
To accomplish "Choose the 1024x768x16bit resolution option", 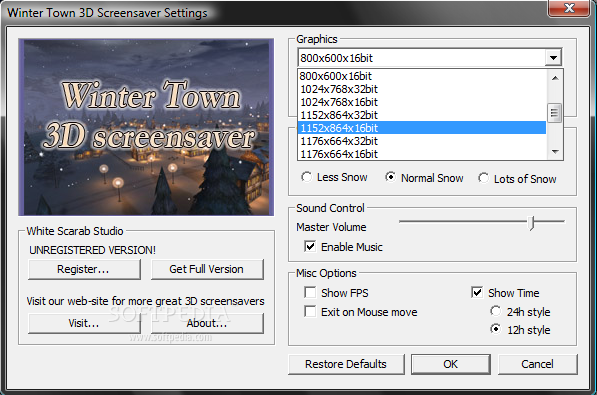I will point(422,102).
